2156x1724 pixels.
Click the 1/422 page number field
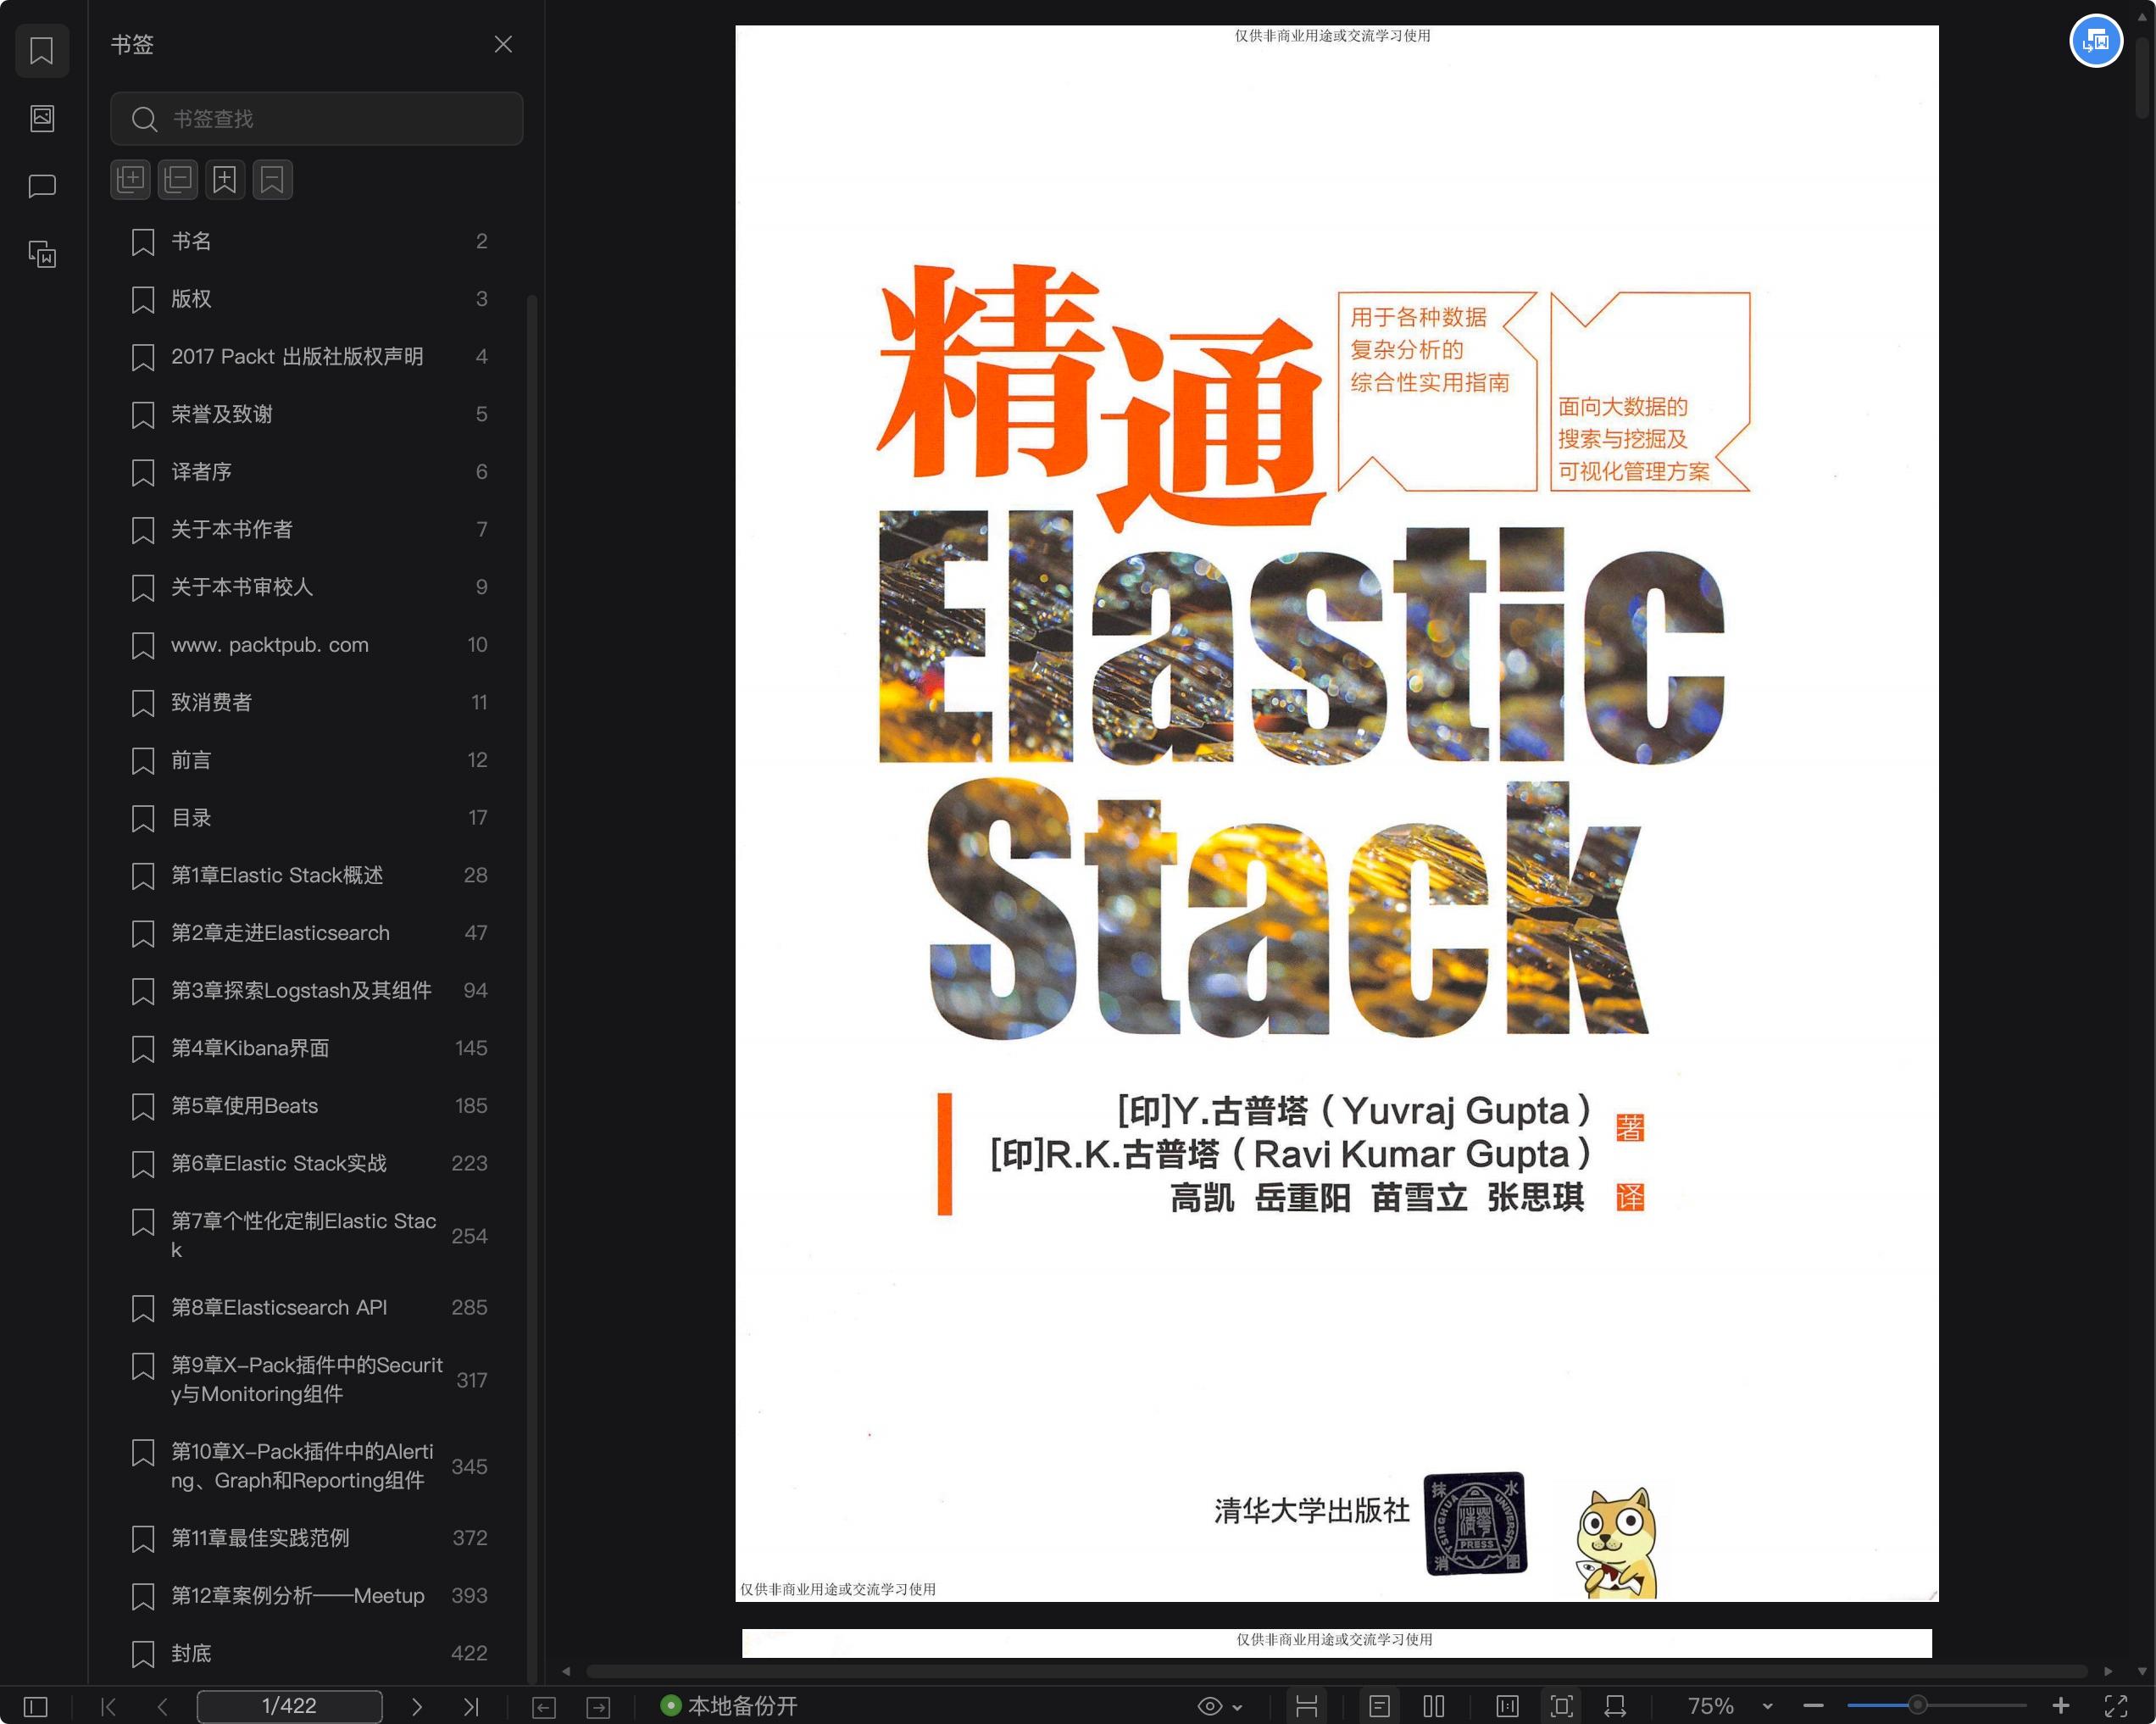[x=289, y=1706]
